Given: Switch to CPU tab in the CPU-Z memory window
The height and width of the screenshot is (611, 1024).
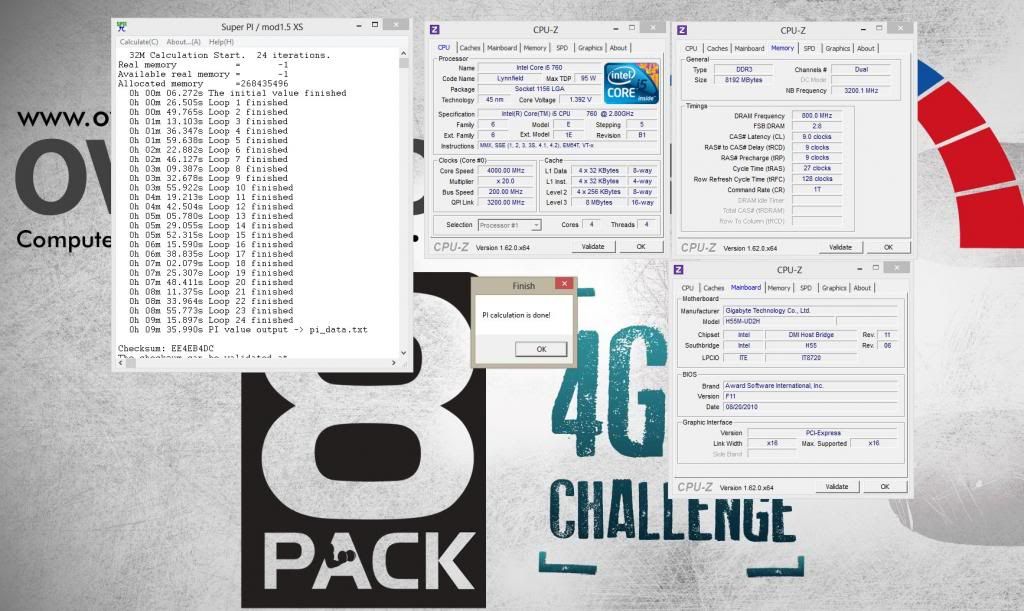Looking at the screenshot, I should click(x=691, y=48).
